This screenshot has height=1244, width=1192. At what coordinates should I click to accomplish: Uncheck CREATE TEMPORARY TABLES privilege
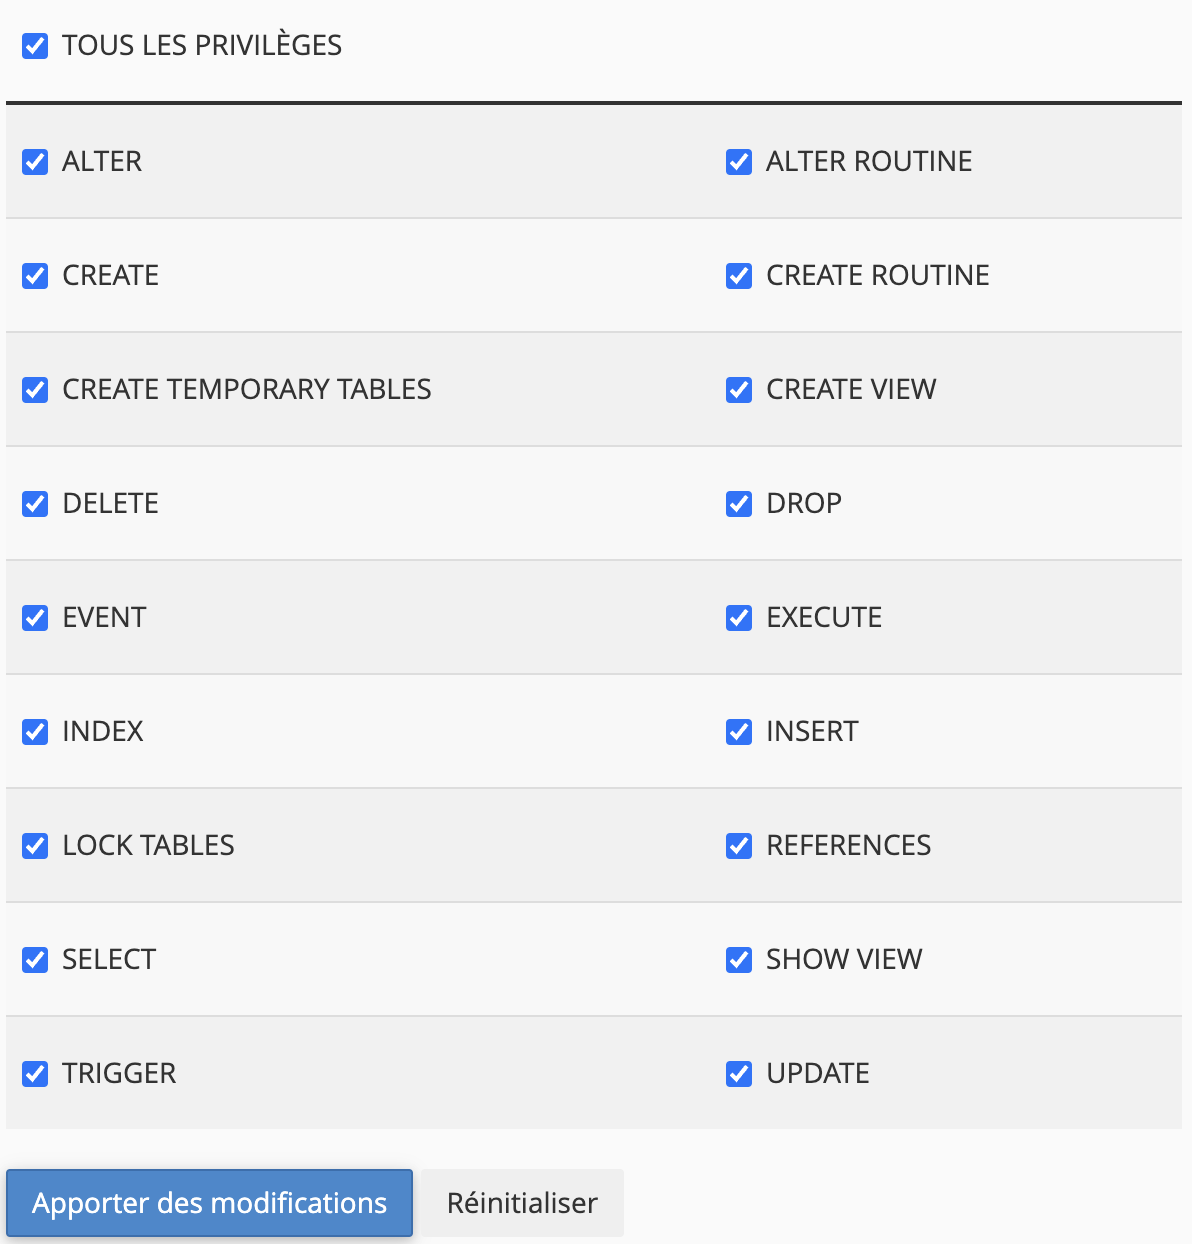[x=35, y=390]
